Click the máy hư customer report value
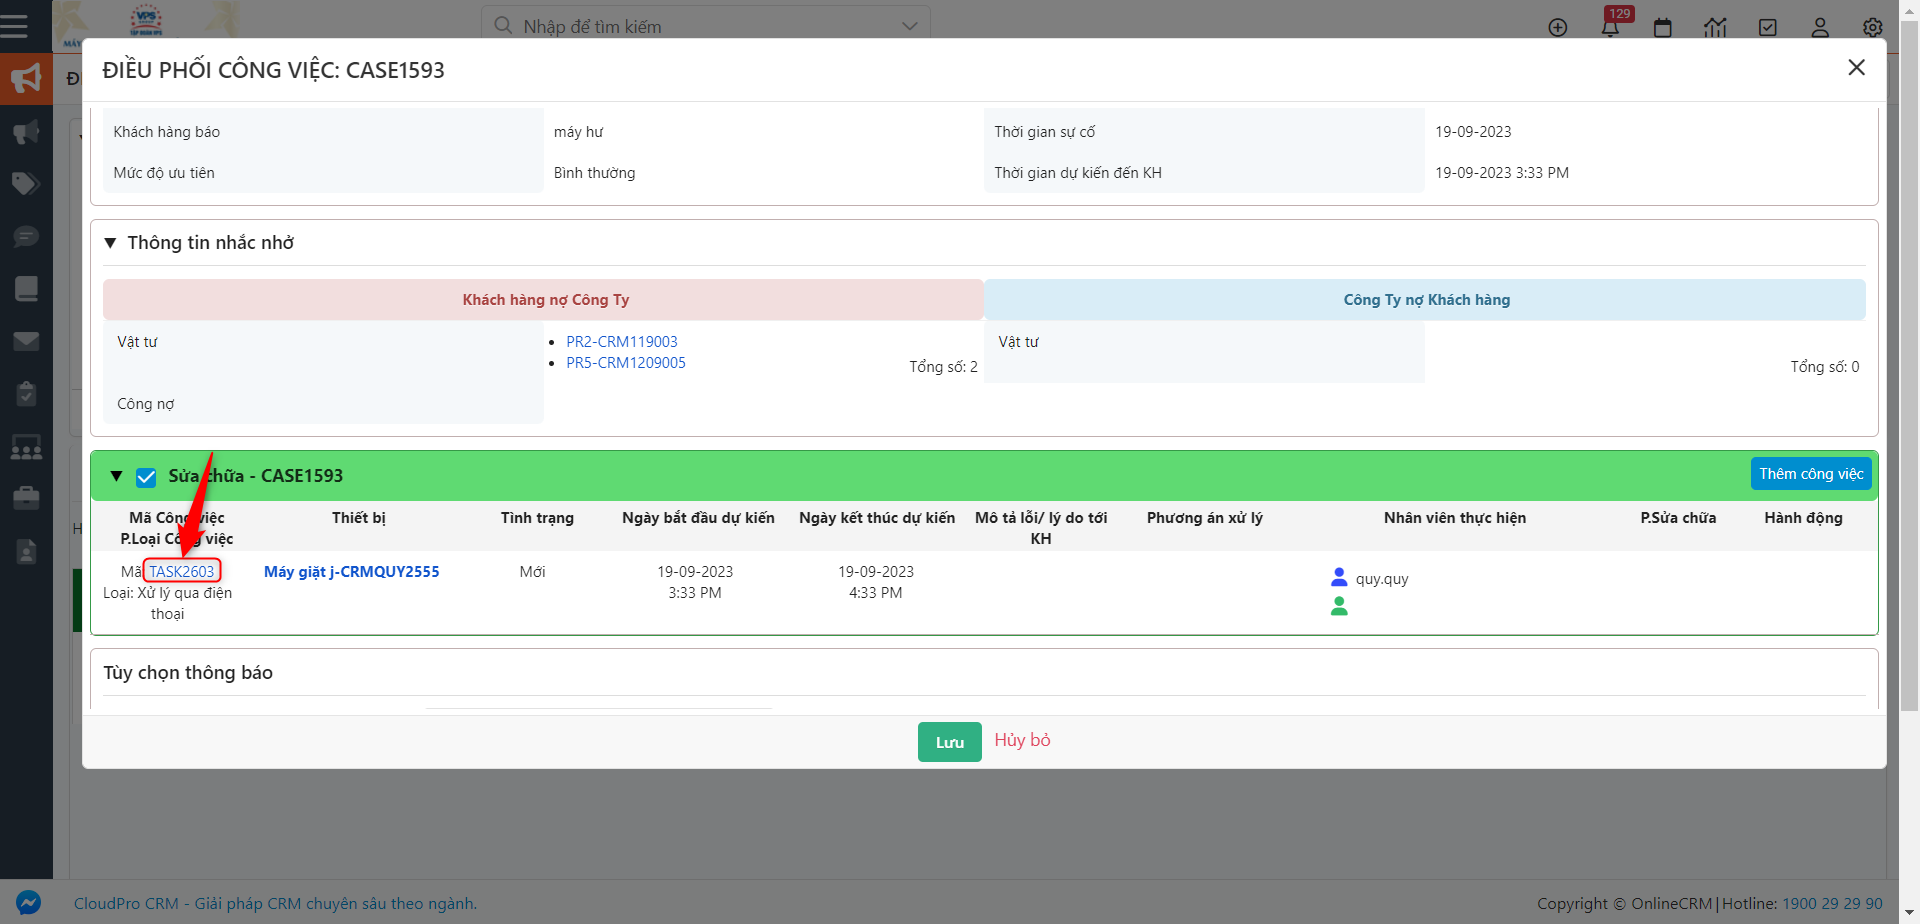The image size is (1920, 924). pos(578,132)
